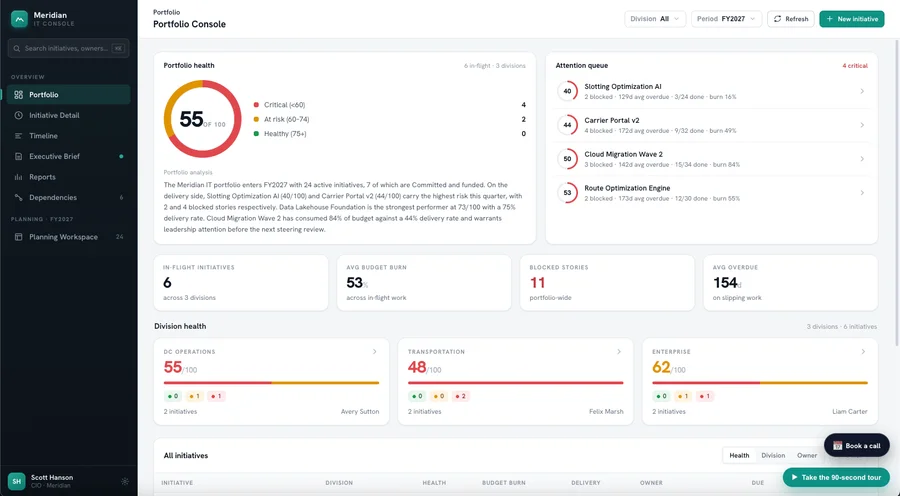900x496 pixels.
Task: Click the score ring showing 44
Action: [567, 125]
